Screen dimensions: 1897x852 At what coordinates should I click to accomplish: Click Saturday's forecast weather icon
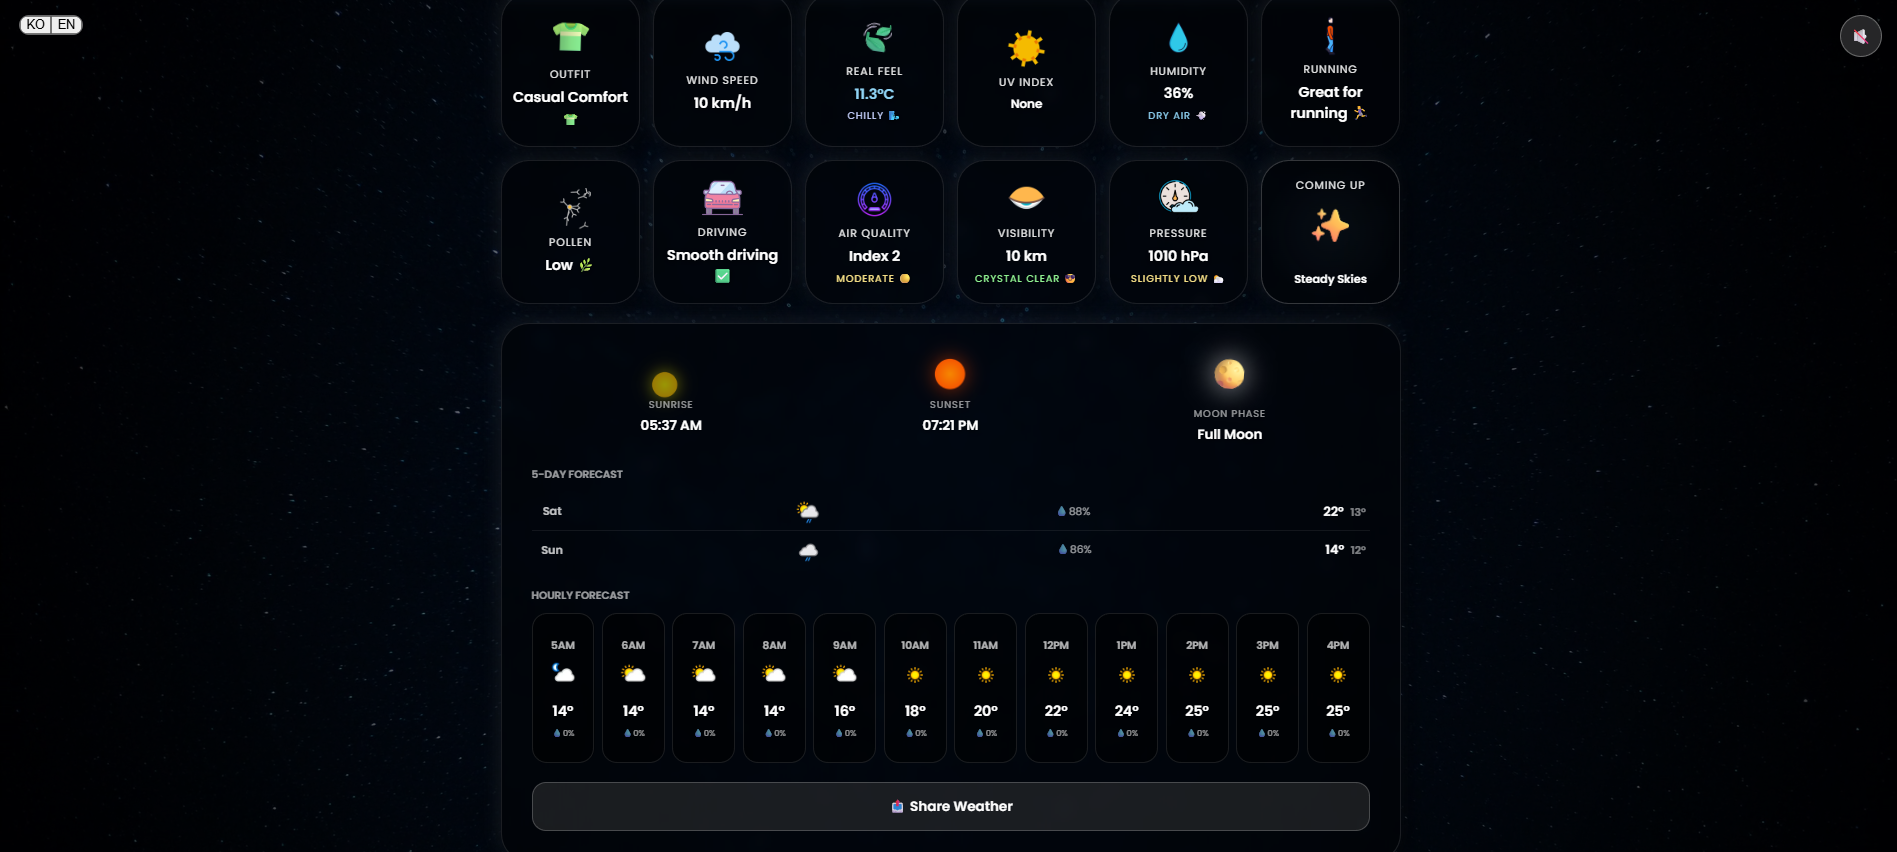coord(808,512)
